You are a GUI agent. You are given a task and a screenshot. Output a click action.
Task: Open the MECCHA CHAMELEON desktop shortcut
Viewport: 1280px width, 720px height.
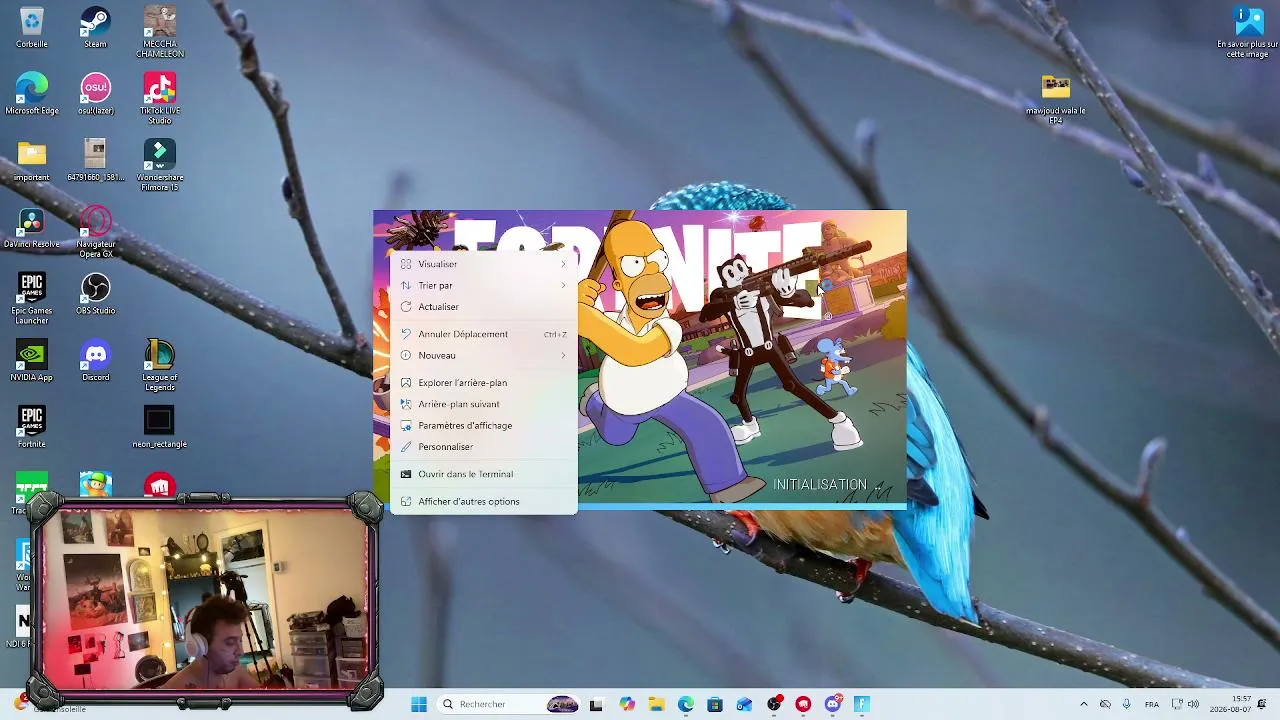point(160,32)
